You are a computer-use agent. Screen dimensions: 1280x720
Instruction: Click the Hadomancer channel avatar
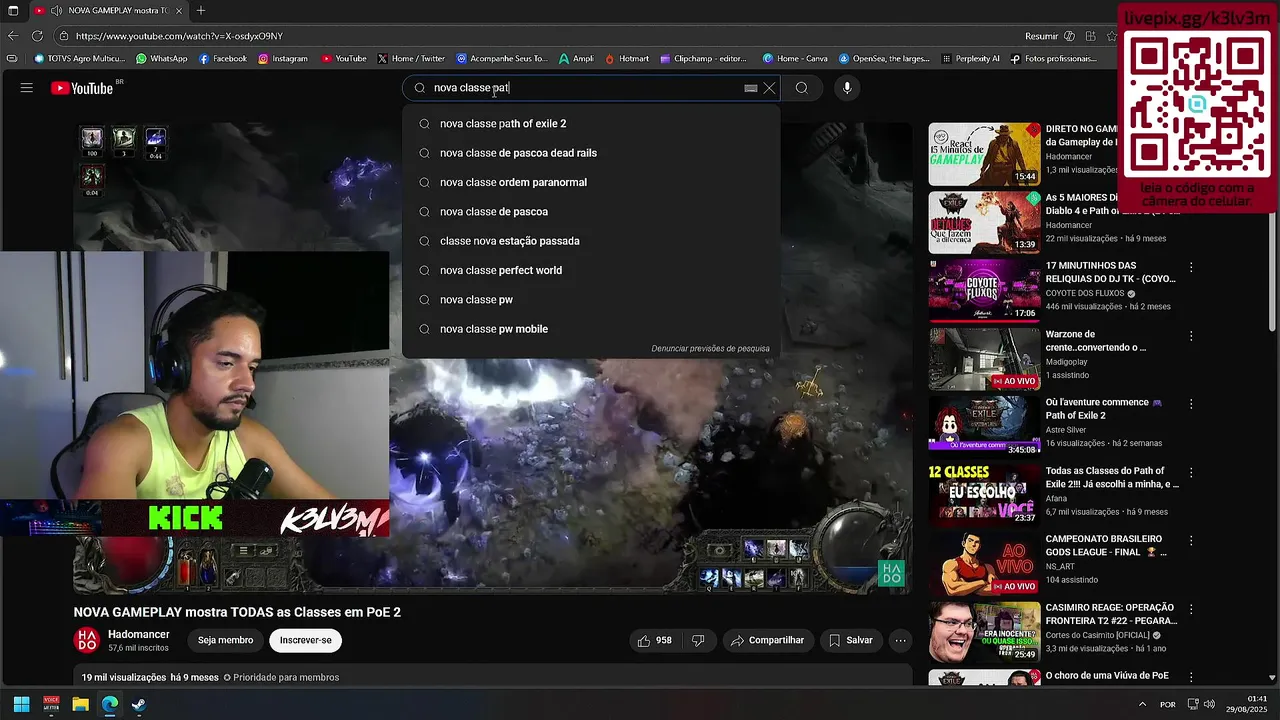click(87, 640)
